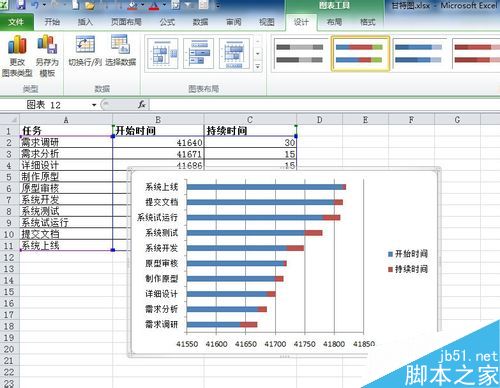Open the Data (数据) tab
The height and width of the screenshot is (388, 500).
201,22
